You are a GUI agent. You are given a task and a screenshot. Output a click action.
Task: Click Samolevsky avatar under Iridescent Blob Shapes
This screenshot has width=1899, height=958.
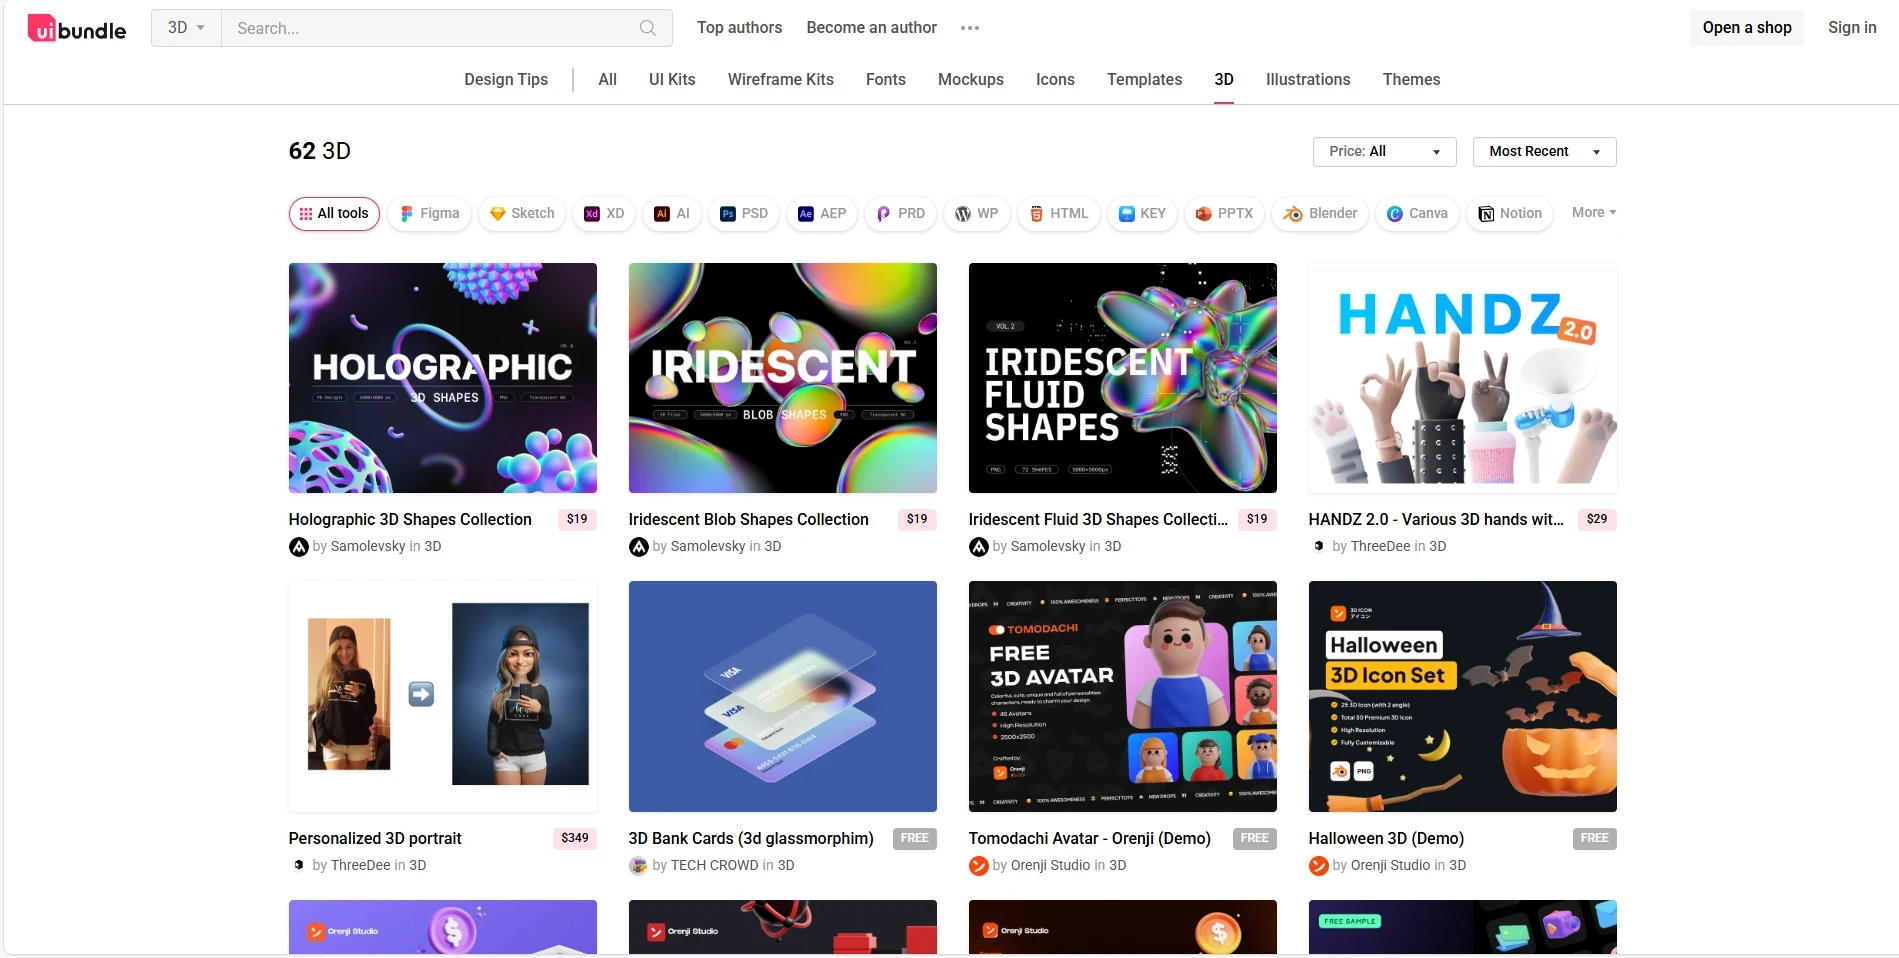pyautogui.click(x=638, y=547)
